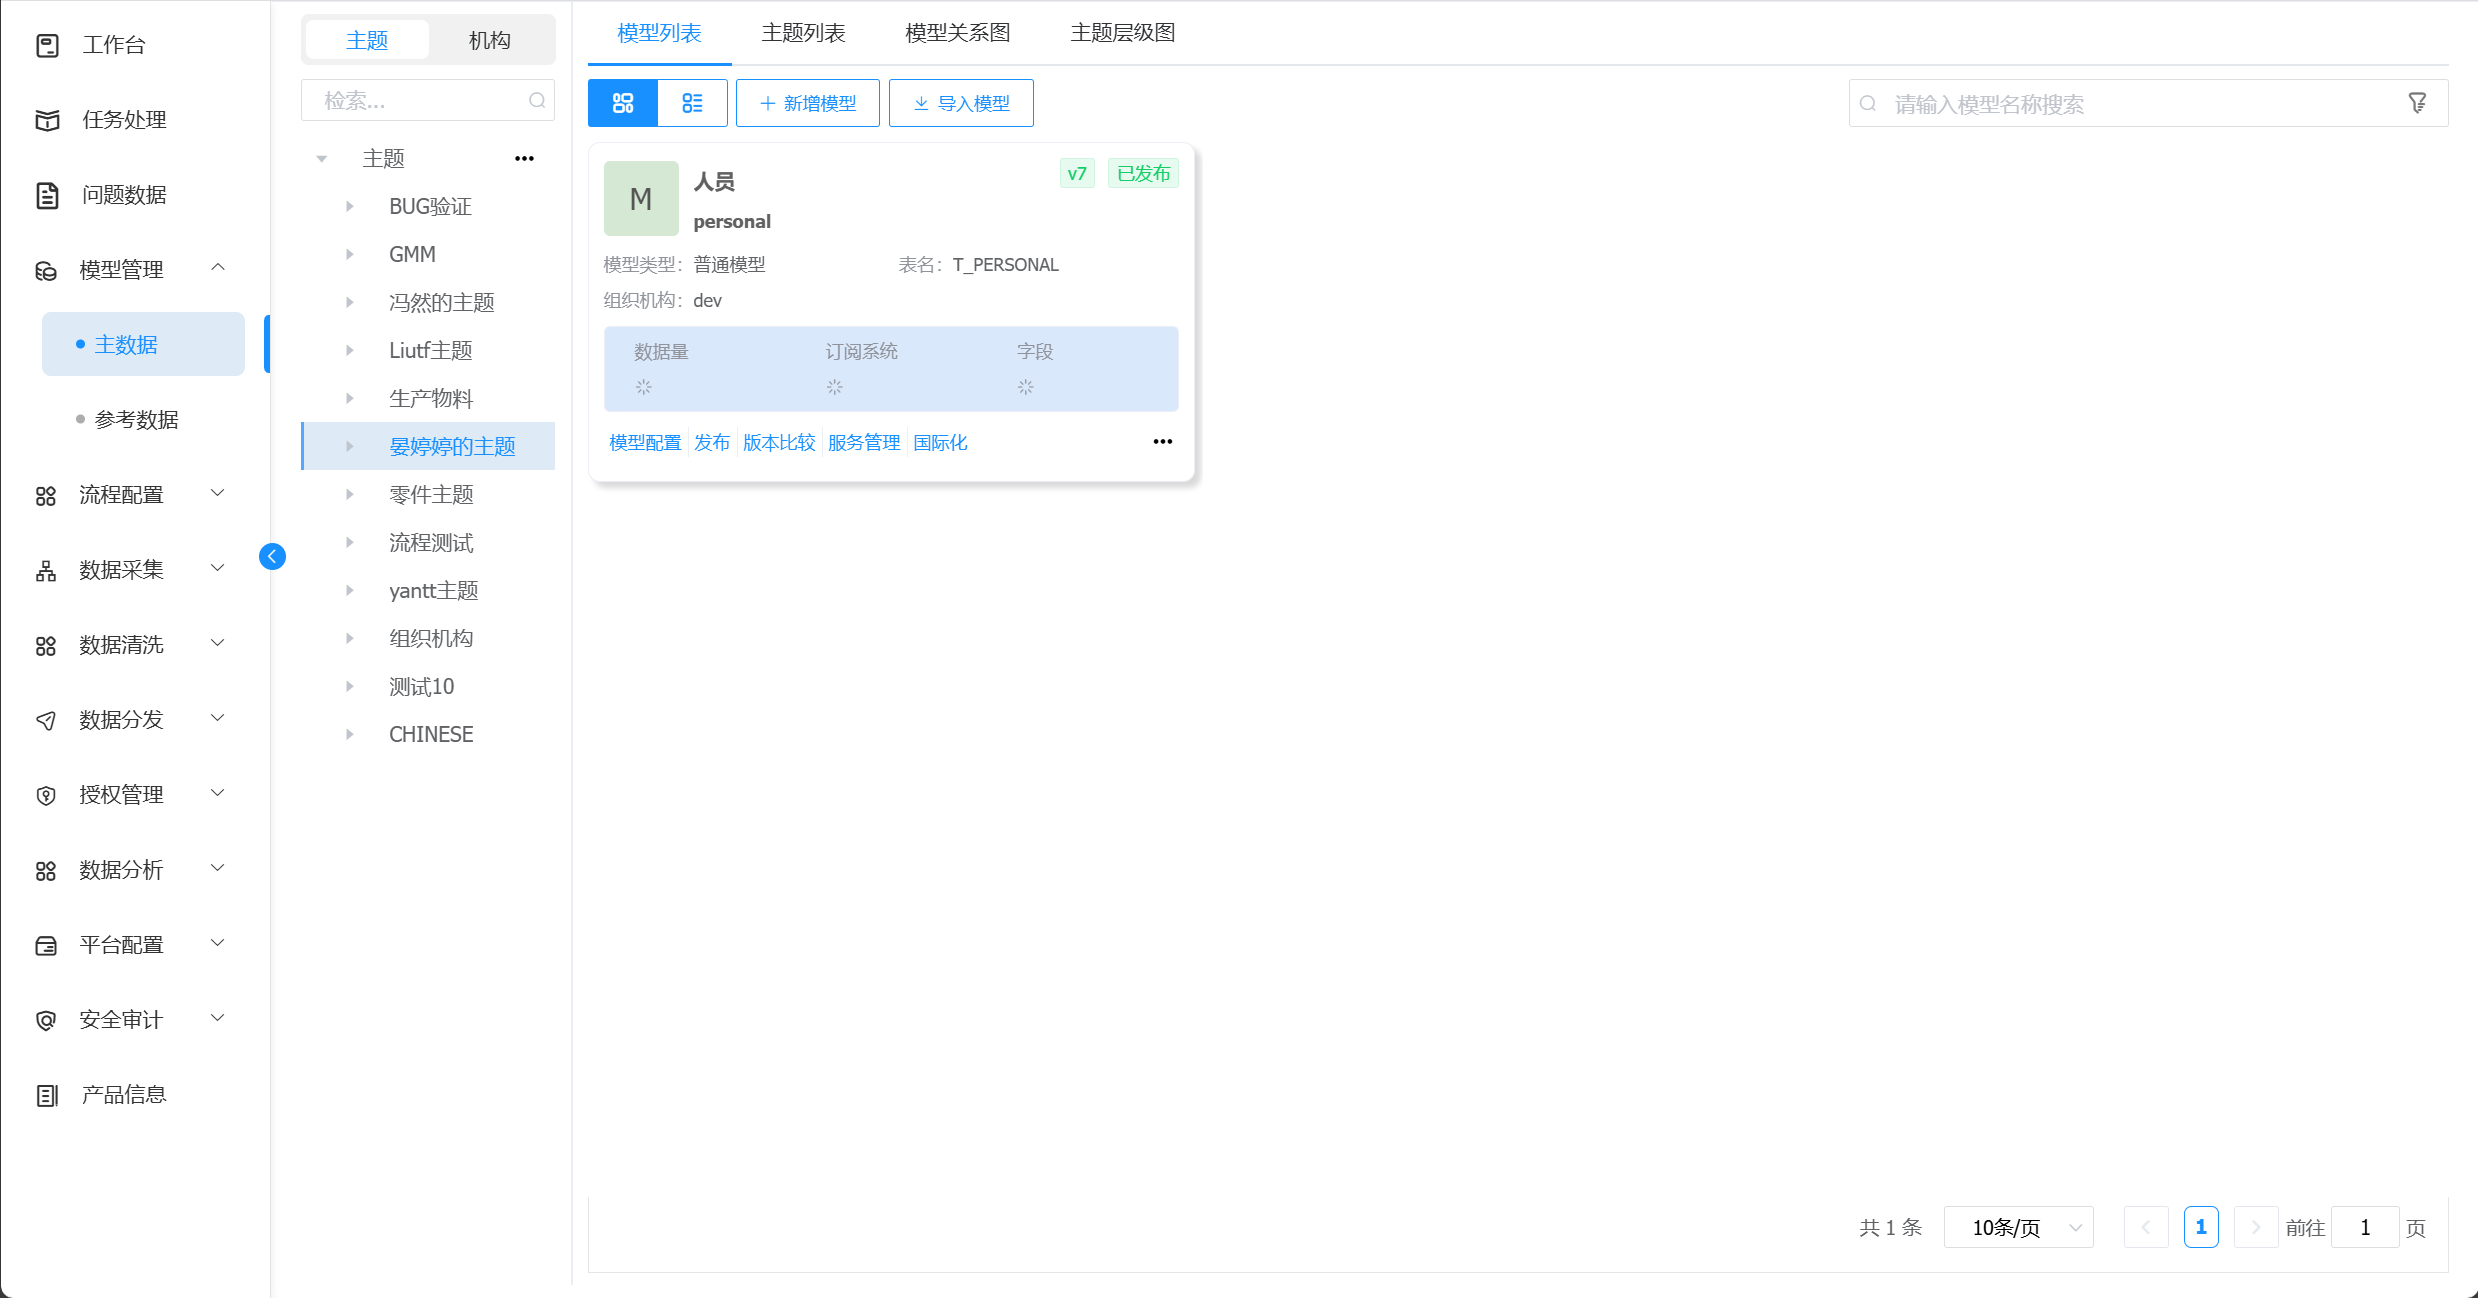Click the green M model thumbnail
The height and width of the screenshot is (1298, 2478).
(x=641, y=199)
